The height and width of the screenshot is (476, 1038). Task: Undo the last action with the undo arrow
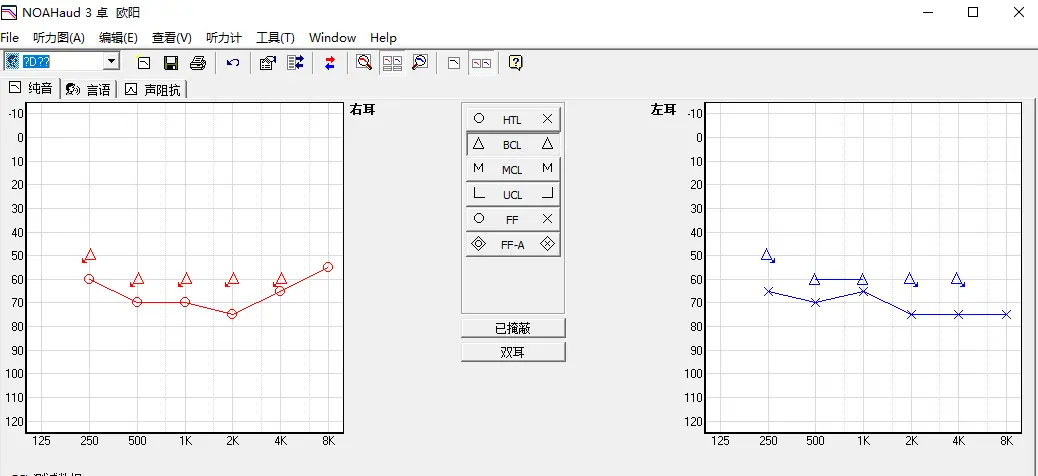(x=233, y=63)
